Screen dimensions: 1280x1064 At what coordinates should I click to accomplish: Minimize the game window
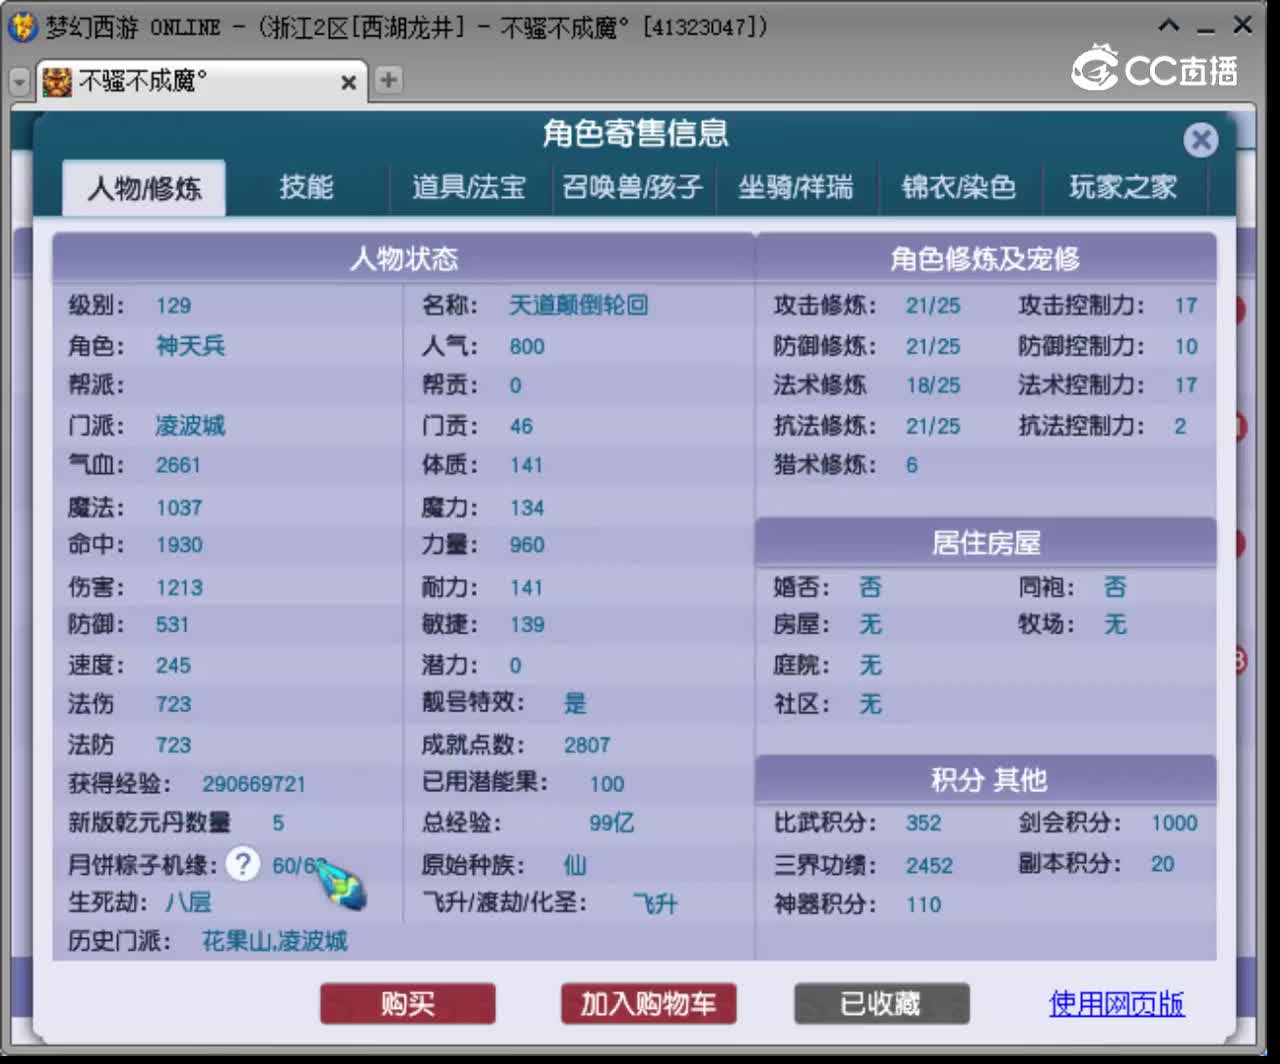click(1205, 30)
